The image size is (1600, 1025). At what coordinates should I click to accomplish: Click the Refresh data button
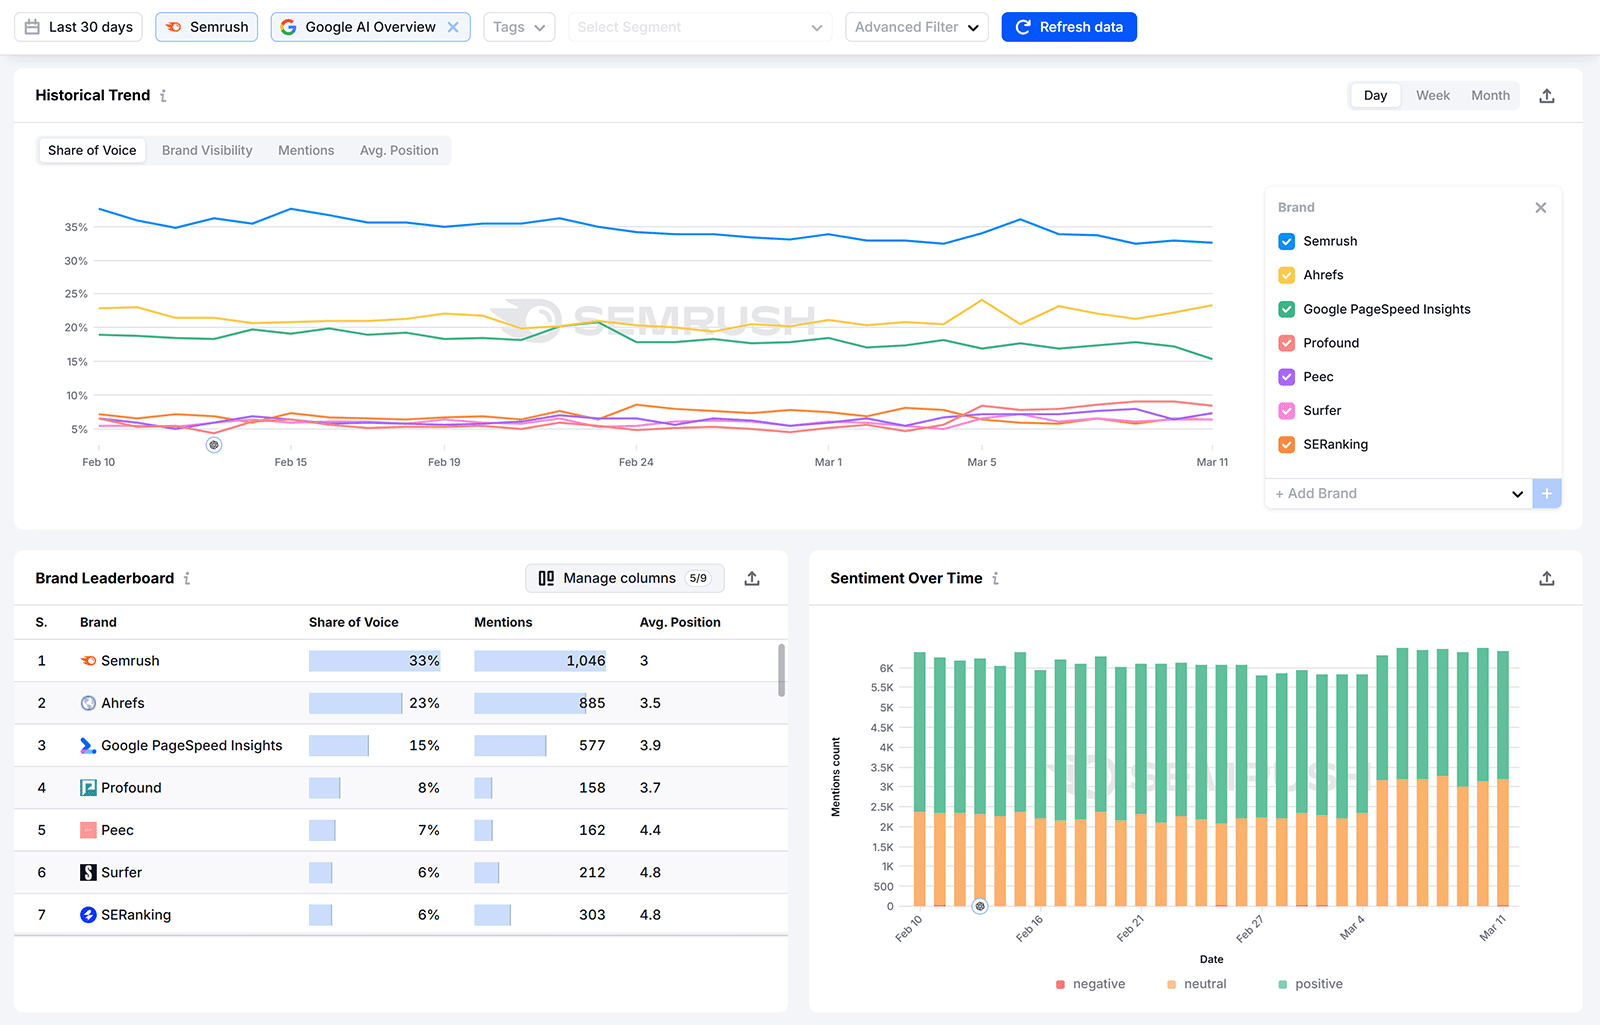1069,27
